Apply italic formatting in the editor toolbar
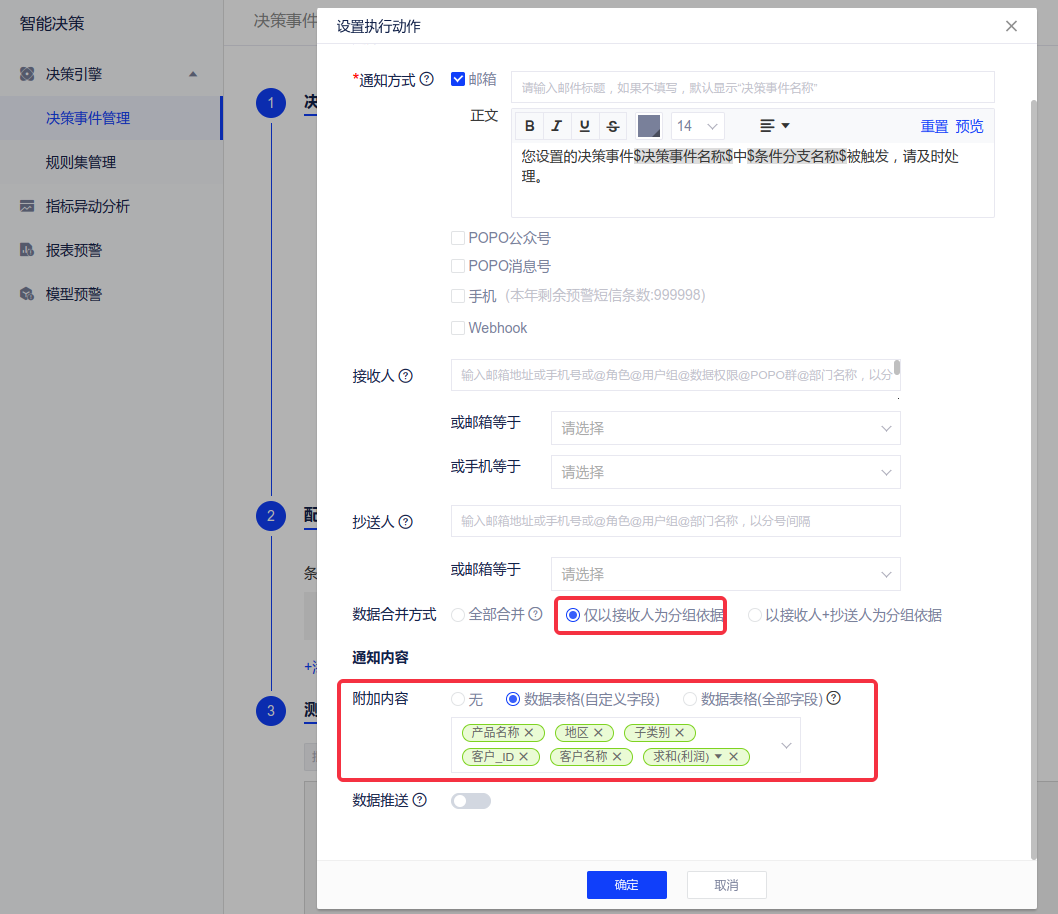Screen dimensions: 1058x914 557,126
